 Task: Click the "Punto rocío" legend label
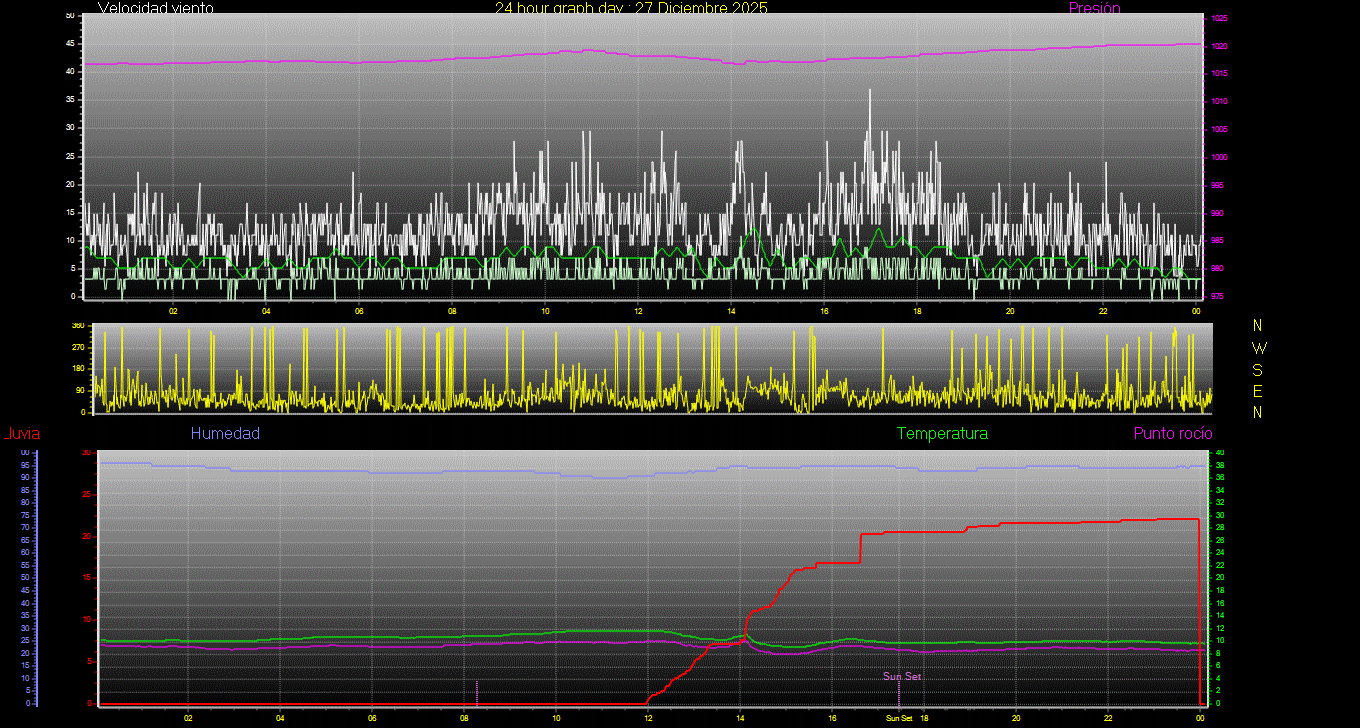[x=1172, y=433]
